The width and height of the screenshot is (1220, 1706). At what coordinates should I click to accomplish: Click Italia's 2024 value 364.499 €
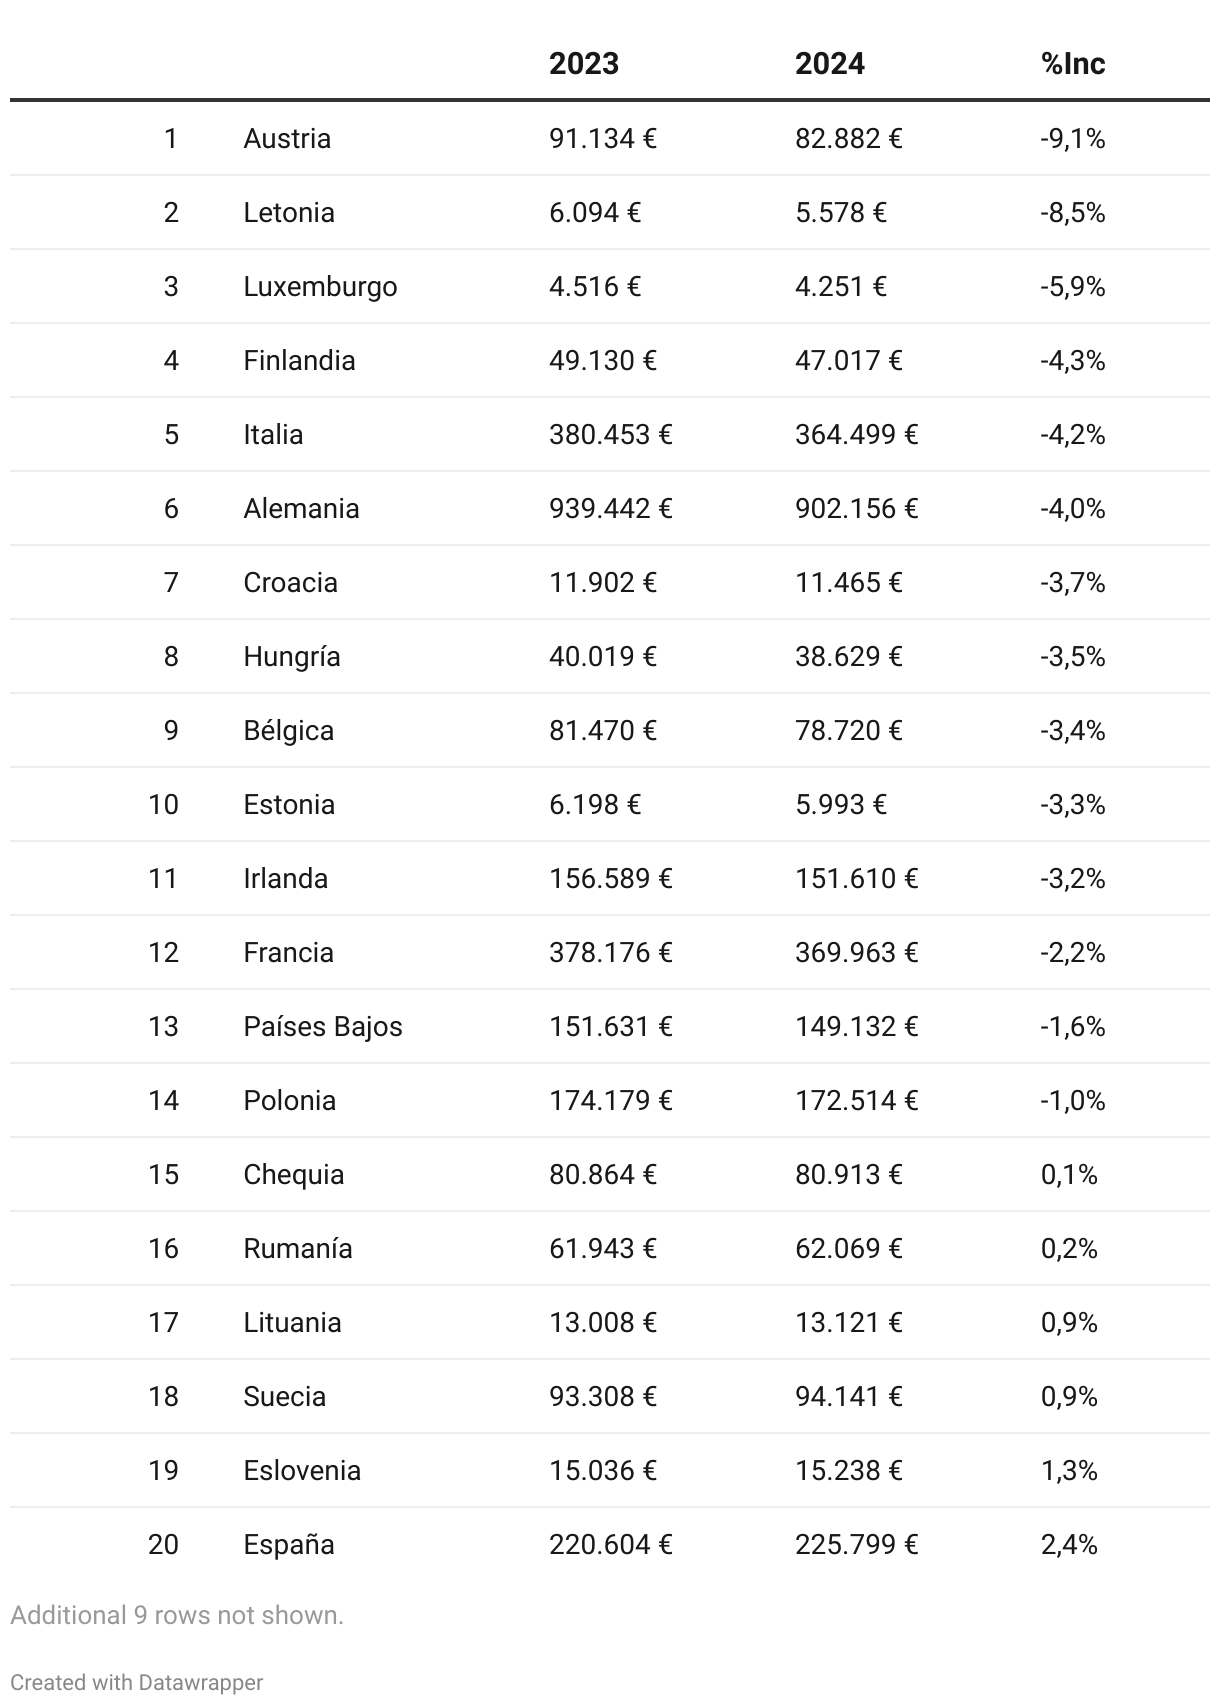856,434
